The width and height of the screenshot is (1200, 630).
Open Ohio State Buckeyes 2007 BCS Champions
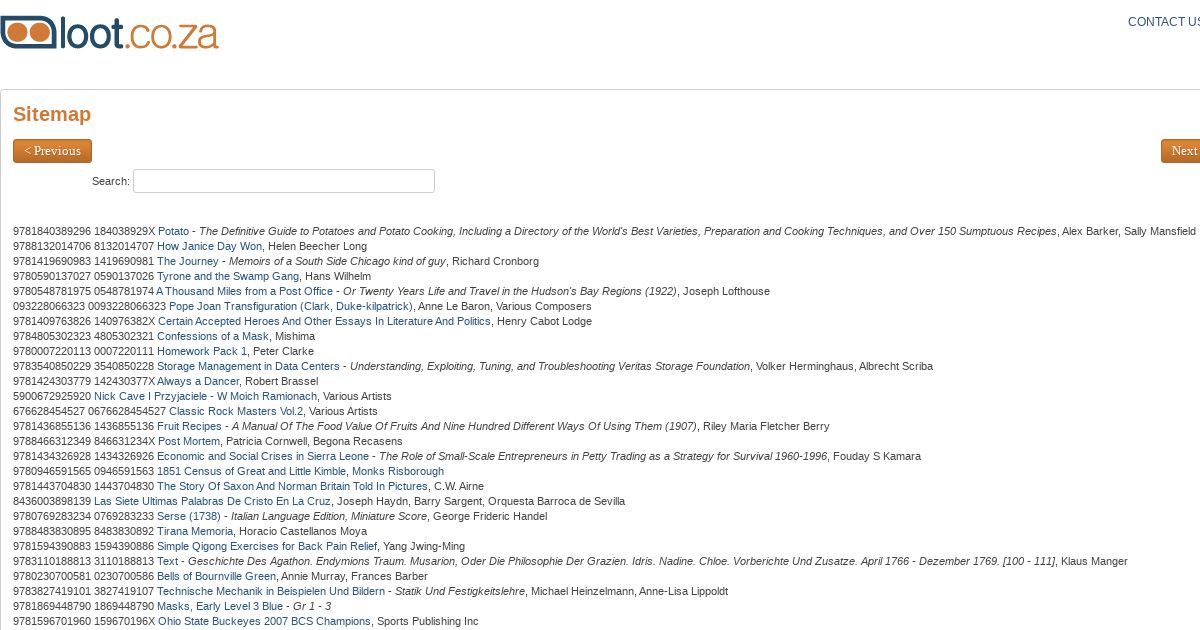click(x=264, y=621)
